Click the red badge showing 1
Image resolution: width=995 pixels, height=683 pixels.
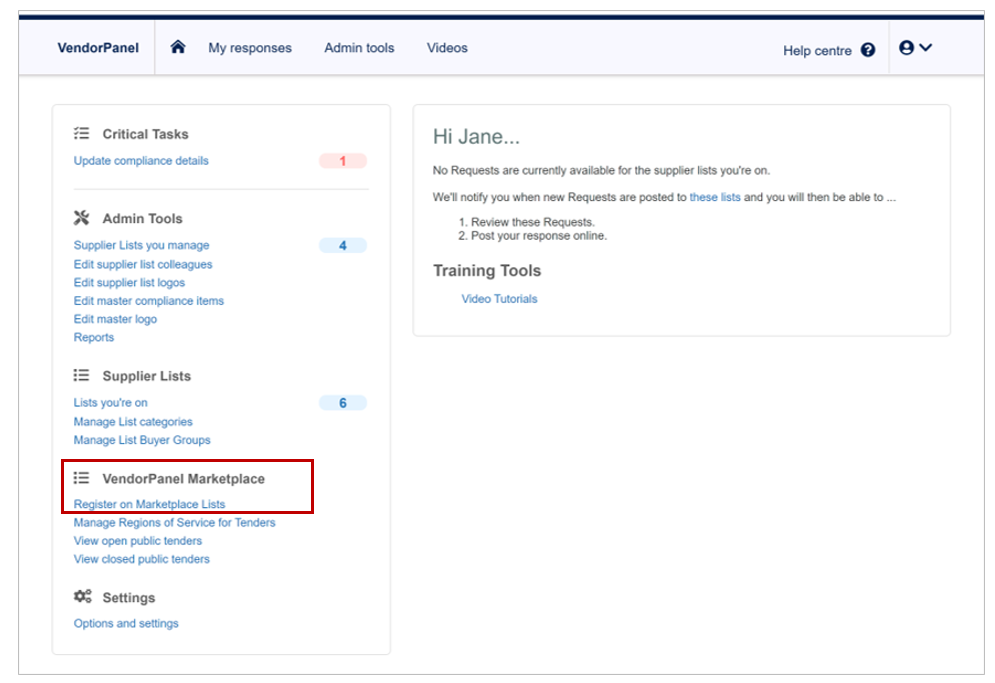343,161
